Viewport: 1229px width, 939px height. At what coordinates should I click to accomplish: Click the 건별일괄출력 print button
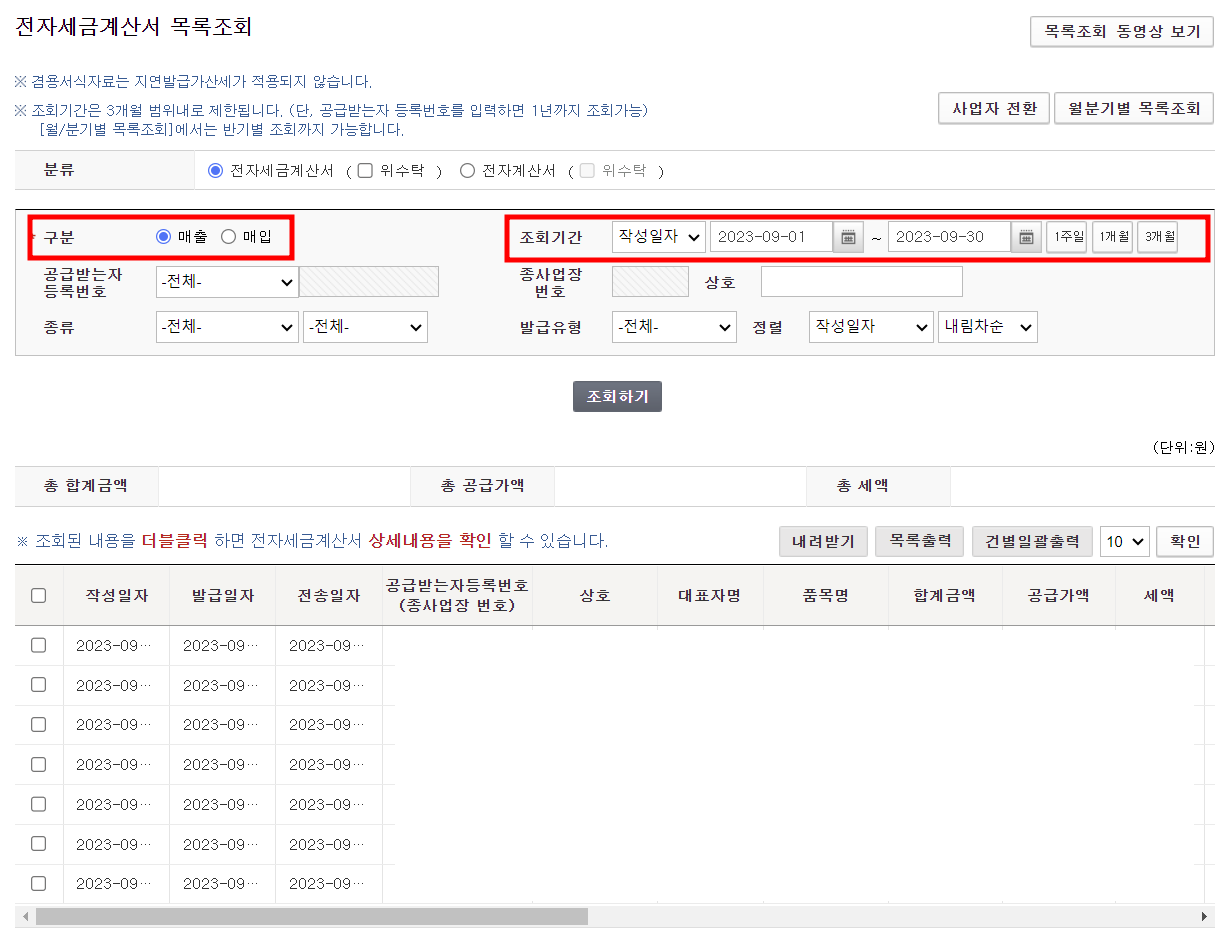point(1032,541)
